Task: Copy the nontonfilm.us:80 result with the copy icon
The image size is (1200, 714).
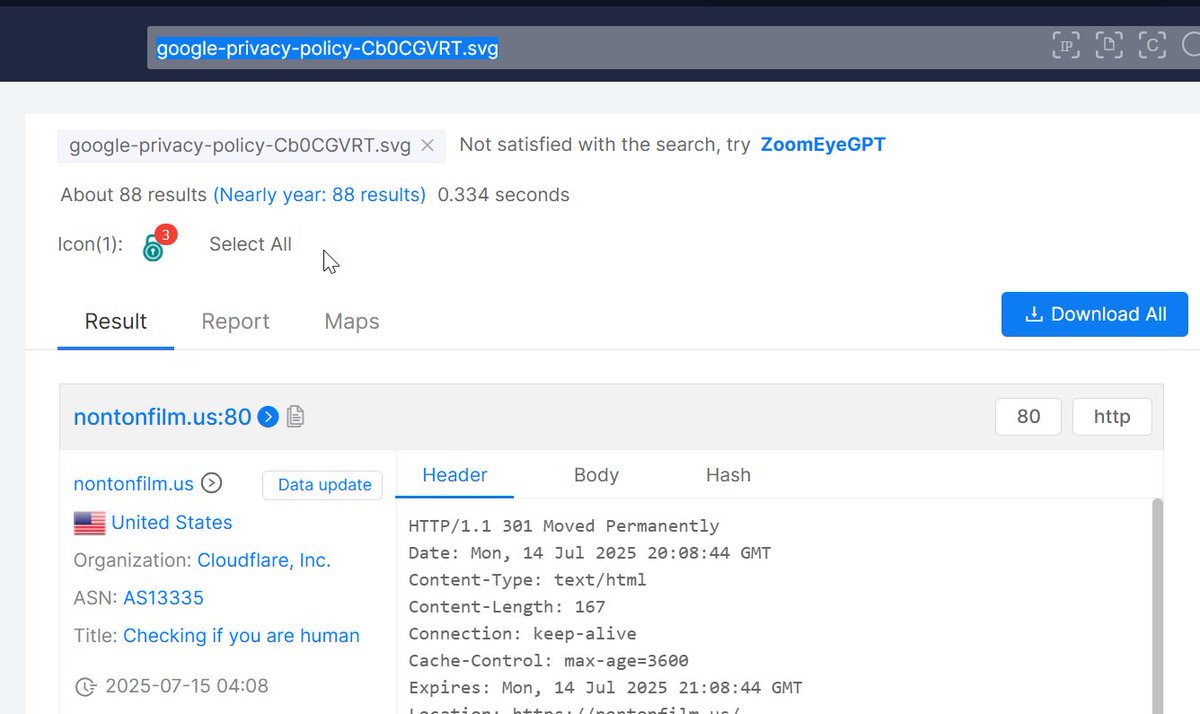Action: tap(295, 417)
